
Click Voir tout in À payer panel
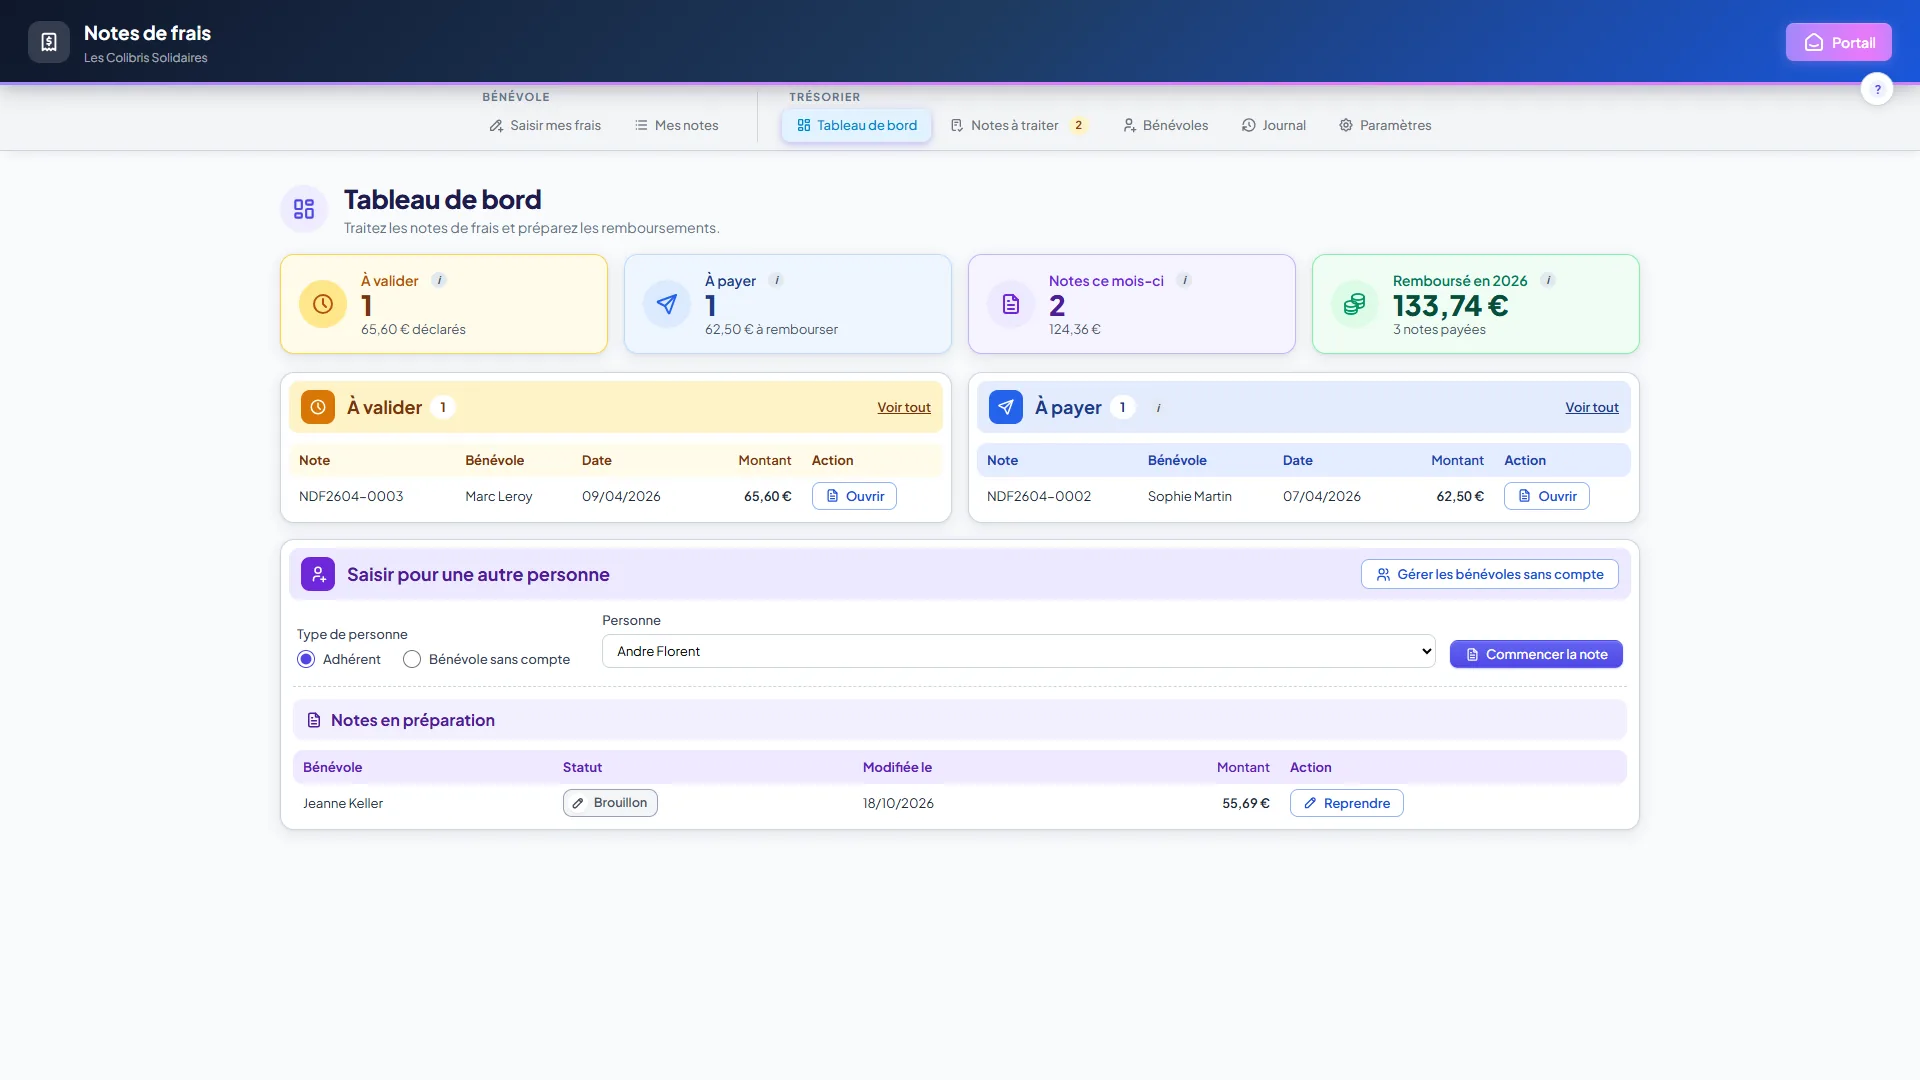pyautogui.click(x=1592, y=407)
